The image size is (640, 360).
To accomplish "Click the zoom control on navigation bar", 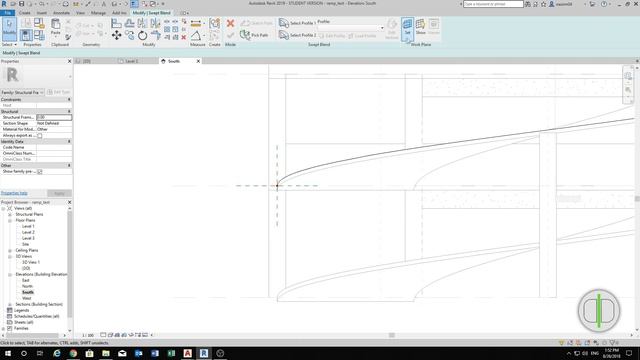I will point(628,90).
